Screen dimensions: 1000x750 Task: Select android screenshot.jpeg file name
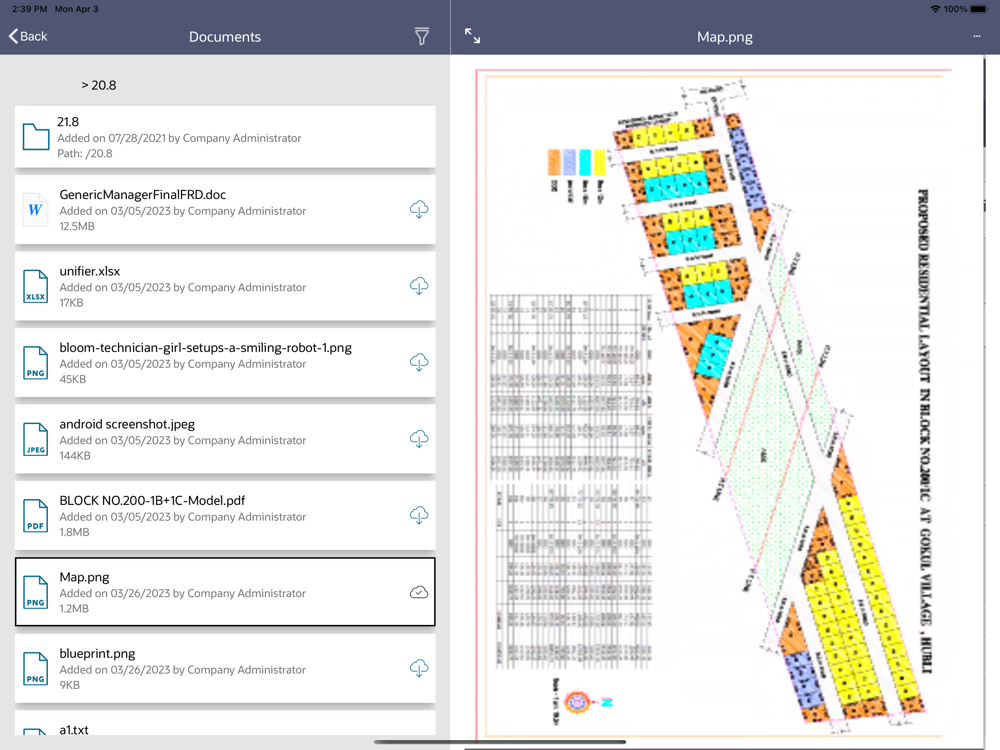click(127, 424)
